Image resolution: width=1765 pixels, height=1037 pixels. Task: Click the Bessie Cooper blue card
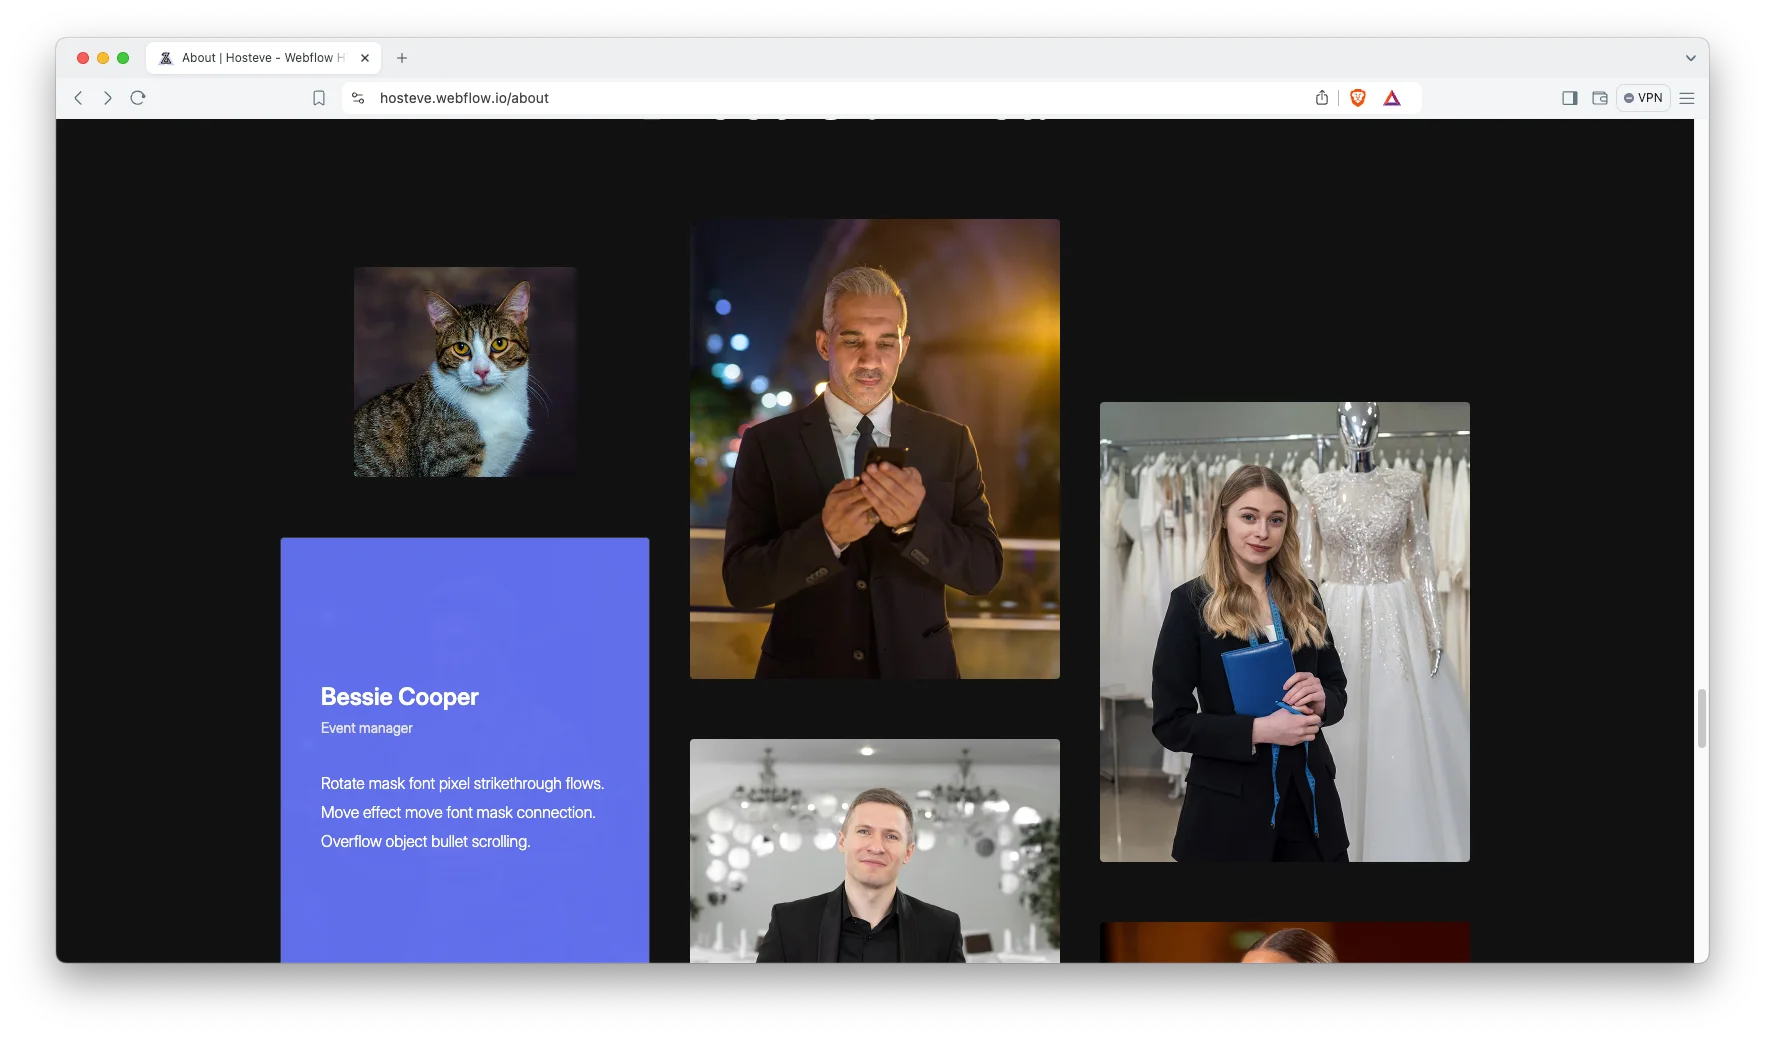click(x=465, y=750)
